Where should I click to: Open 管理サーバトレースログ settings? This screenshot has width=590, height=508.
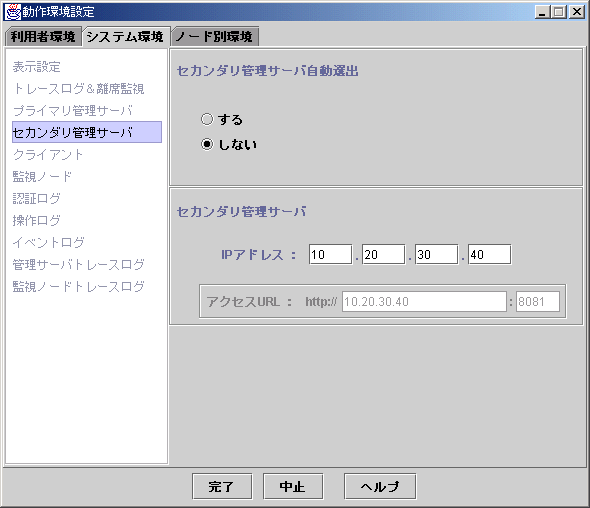(78, 264)
